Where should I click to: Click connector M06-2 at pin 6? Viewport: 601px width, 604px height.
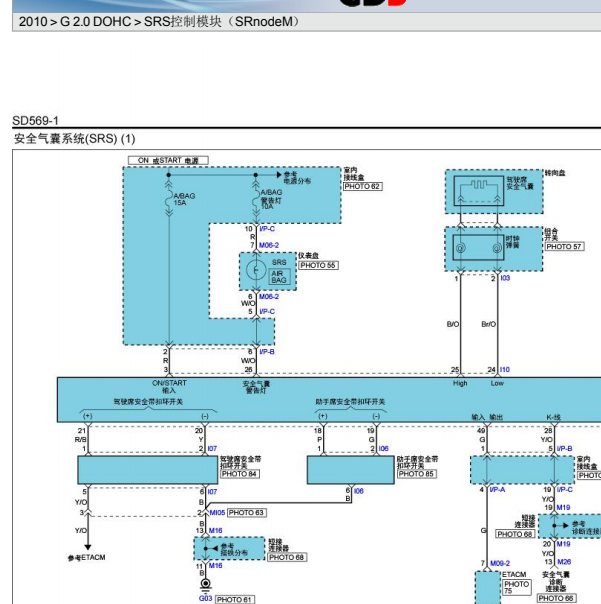269,297
